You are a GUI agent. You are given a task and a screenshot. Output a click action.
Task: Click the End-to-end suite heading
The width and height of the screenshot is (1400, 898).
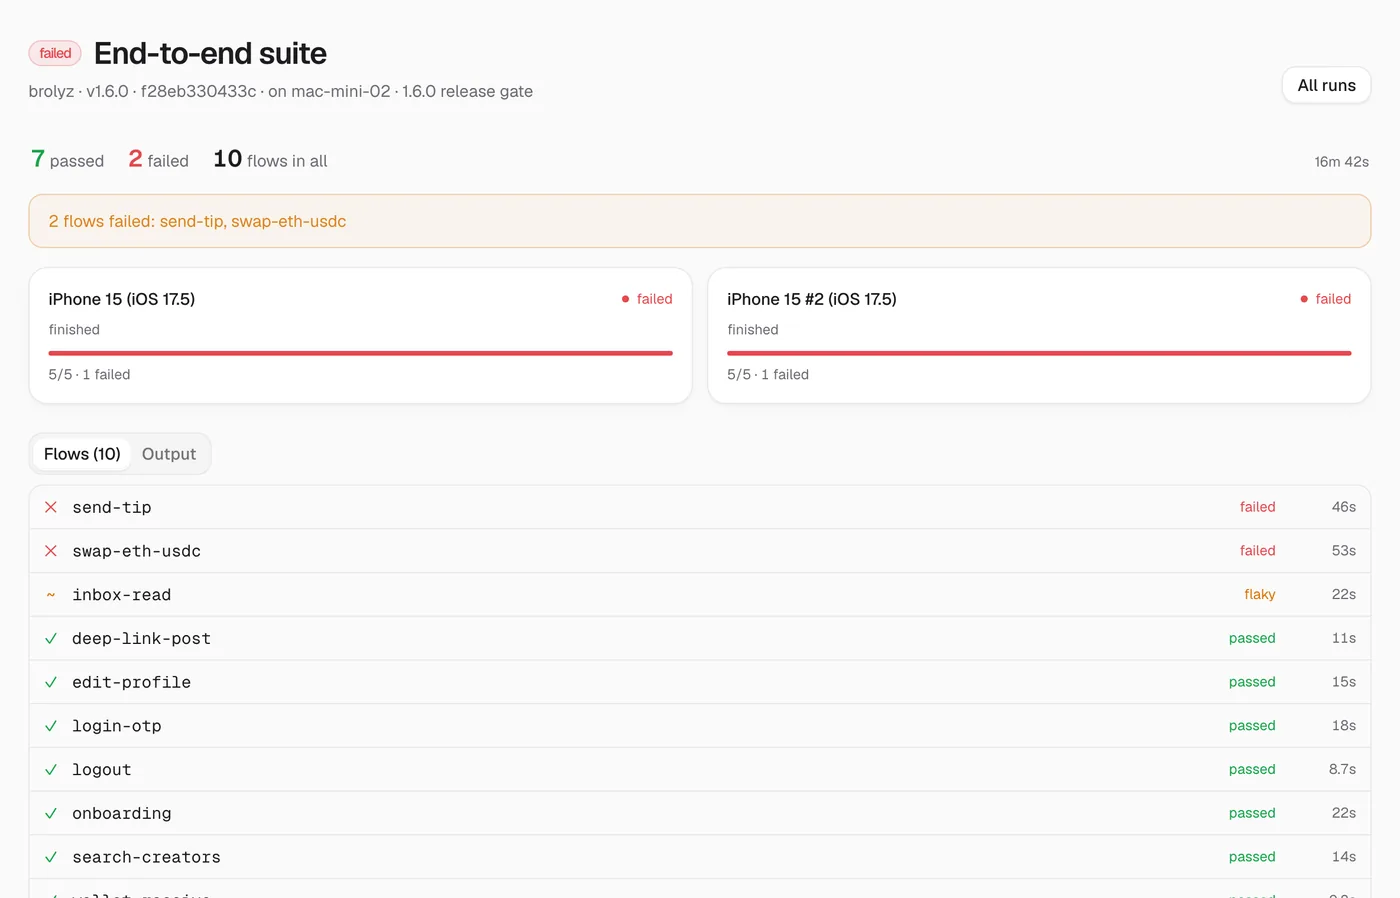210,53
